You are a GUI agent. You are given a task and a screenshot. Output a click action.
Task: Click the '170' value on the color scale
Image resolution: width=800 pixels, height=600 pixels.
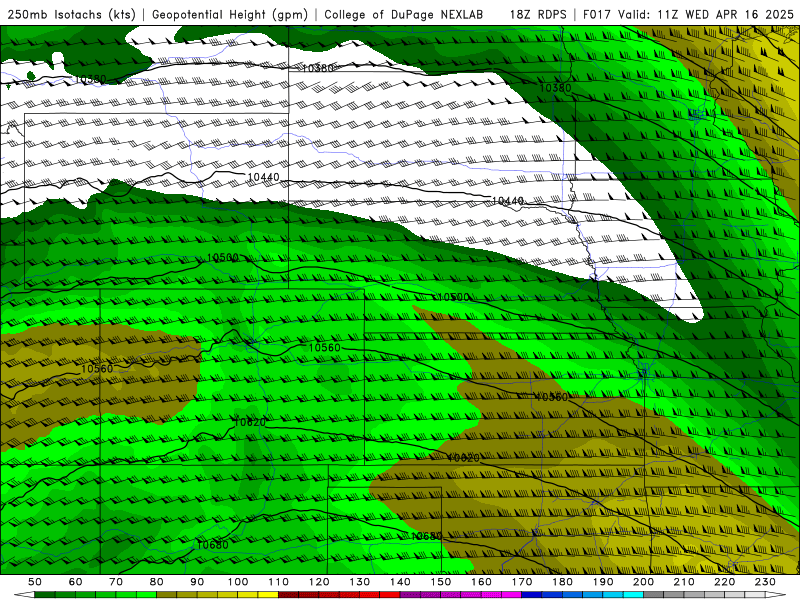(522, 582)
